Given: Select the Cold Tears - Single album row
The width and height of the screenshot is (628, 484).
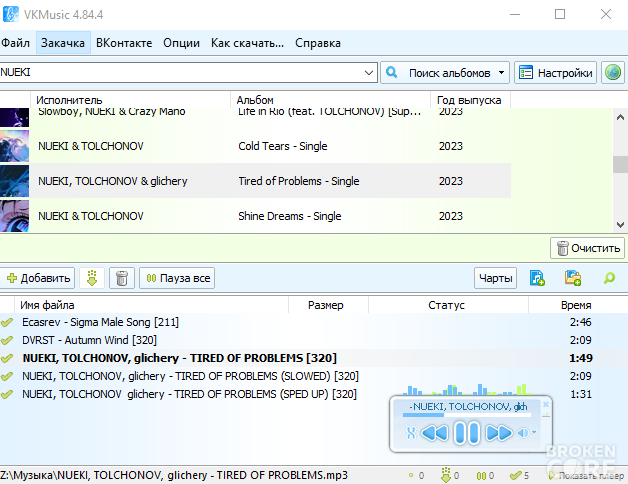Looking at the screenshot, I should 255,146.
